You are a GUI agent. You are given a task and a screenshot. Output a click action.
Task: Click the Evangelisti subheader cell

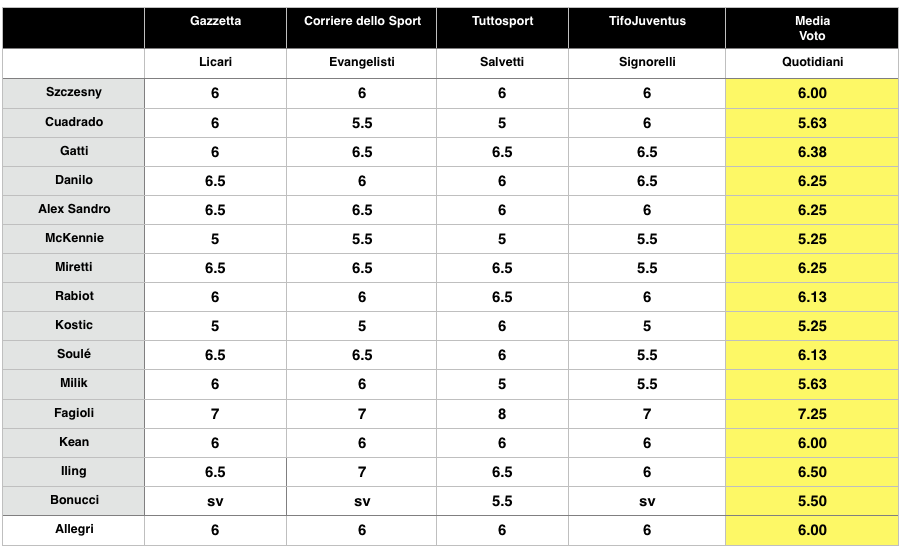(361, 62)
